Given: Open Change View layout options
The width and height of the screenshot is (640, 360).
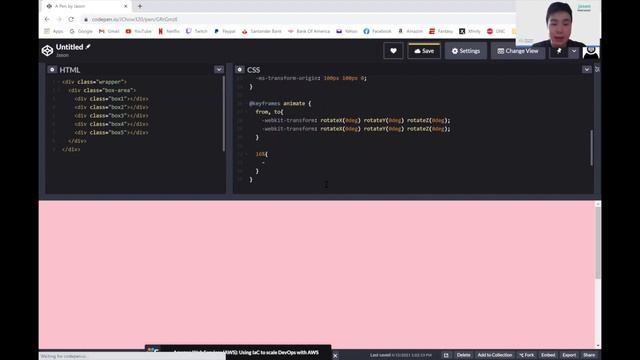Looking at the screenshot, I should tap(518, 51).
